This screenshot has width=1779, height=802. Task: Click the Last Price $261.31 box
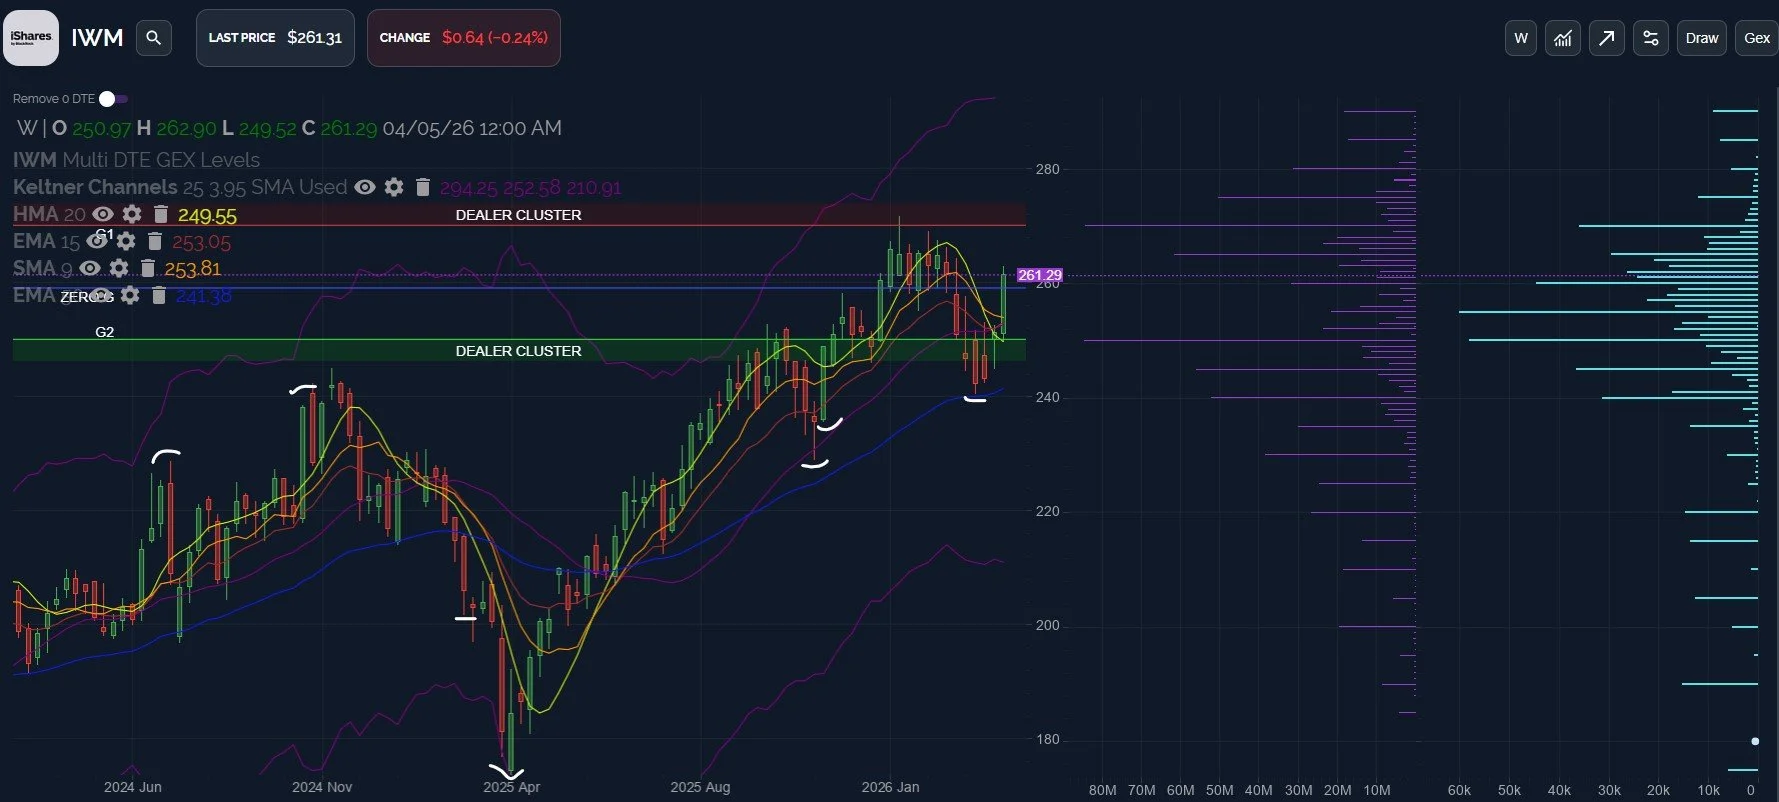pos(275,38)
